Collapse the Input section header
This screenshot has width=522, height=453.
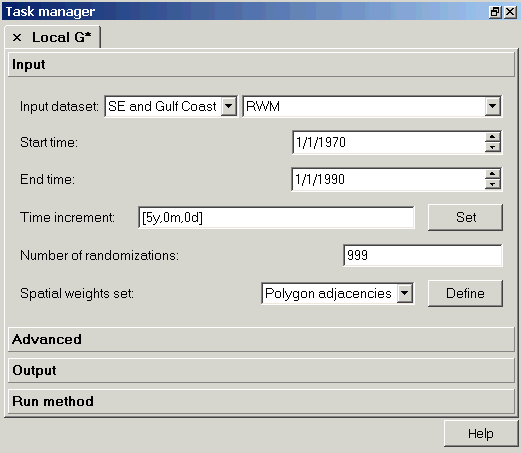(x=261, y=64)
